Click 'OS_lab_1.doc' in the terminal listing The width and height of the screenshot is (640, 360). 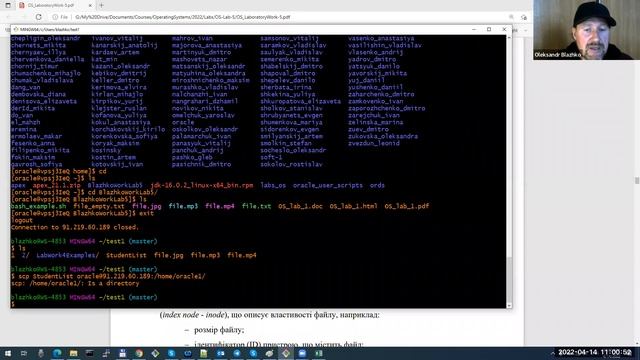point(300,206)
